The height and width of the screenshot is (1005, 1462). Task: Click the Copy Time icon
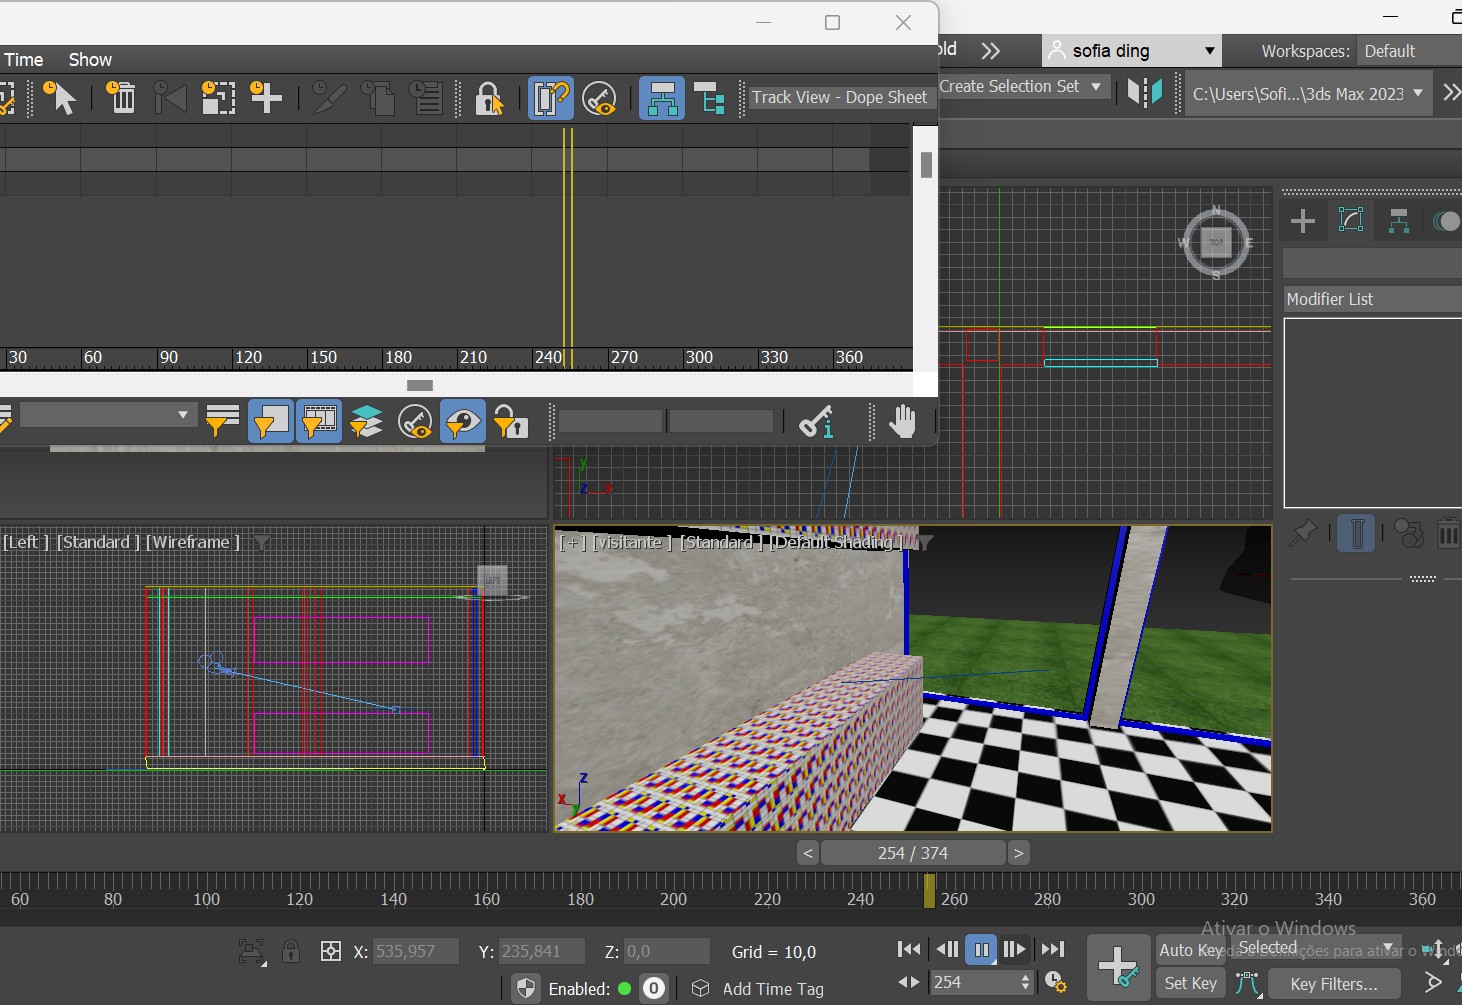coord(377,98)
